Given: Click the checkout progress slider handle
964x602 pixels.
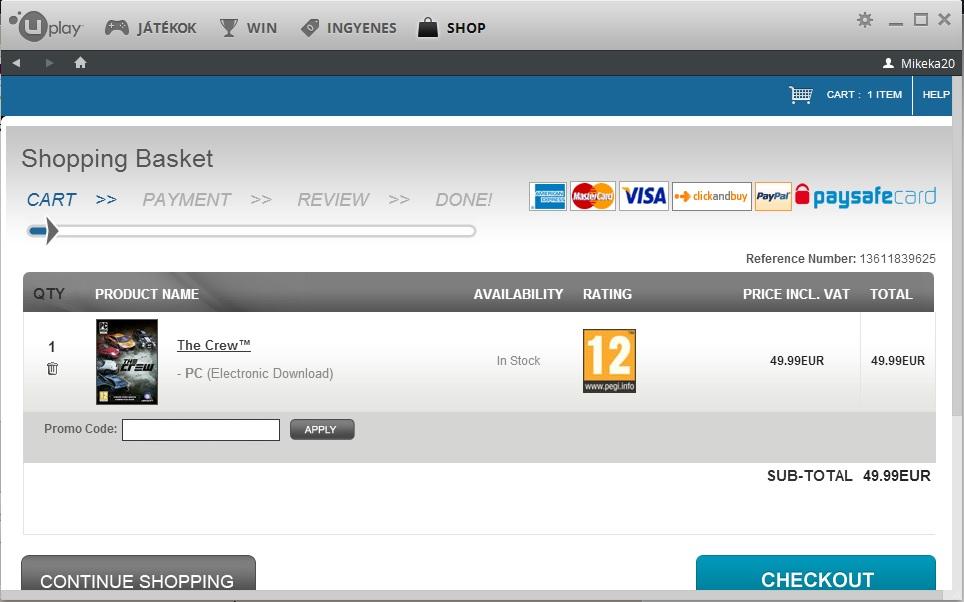Looking at the screenshot, I should click(52, 231).
